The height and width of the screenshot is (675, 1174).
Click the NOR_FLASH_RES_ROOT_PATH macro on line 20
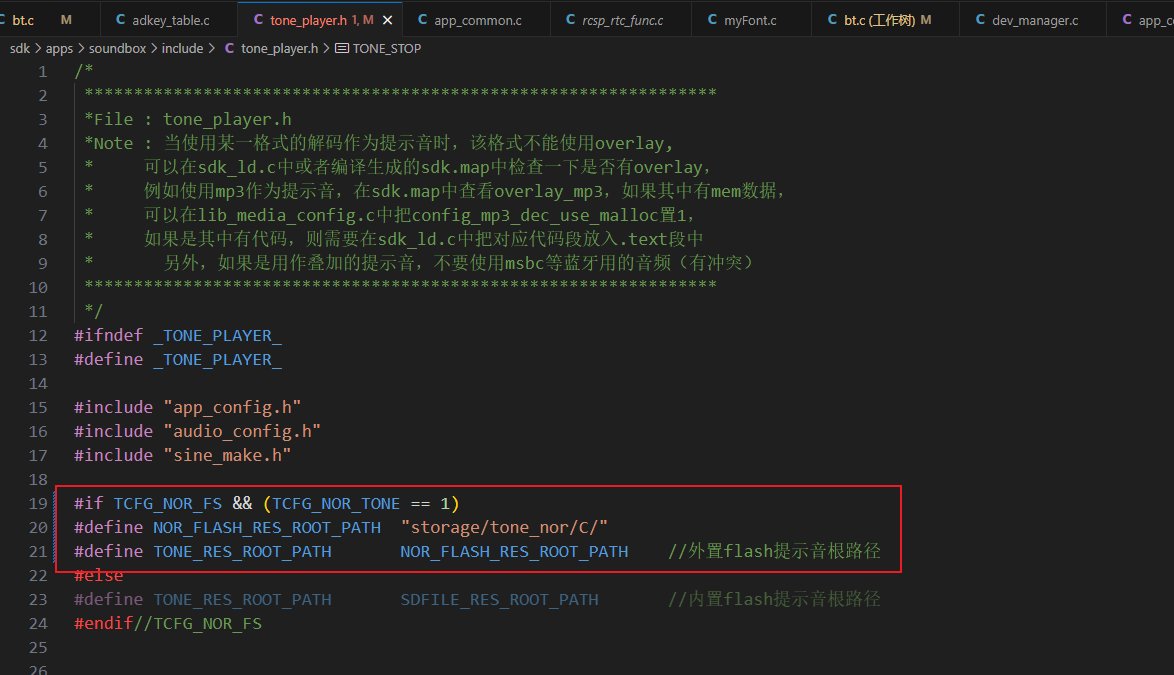[x=267, y=528]
